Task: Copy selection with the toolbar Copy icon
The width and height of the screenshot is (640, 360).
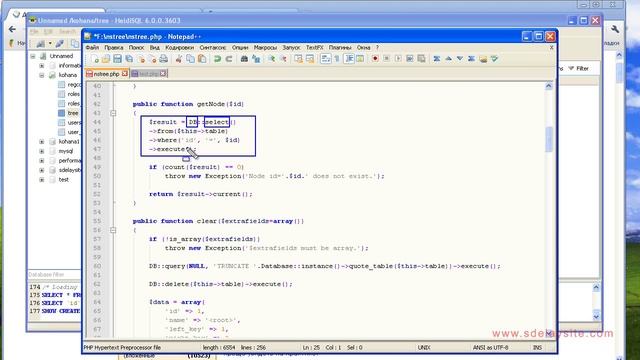Action: [x=190, y=59]
